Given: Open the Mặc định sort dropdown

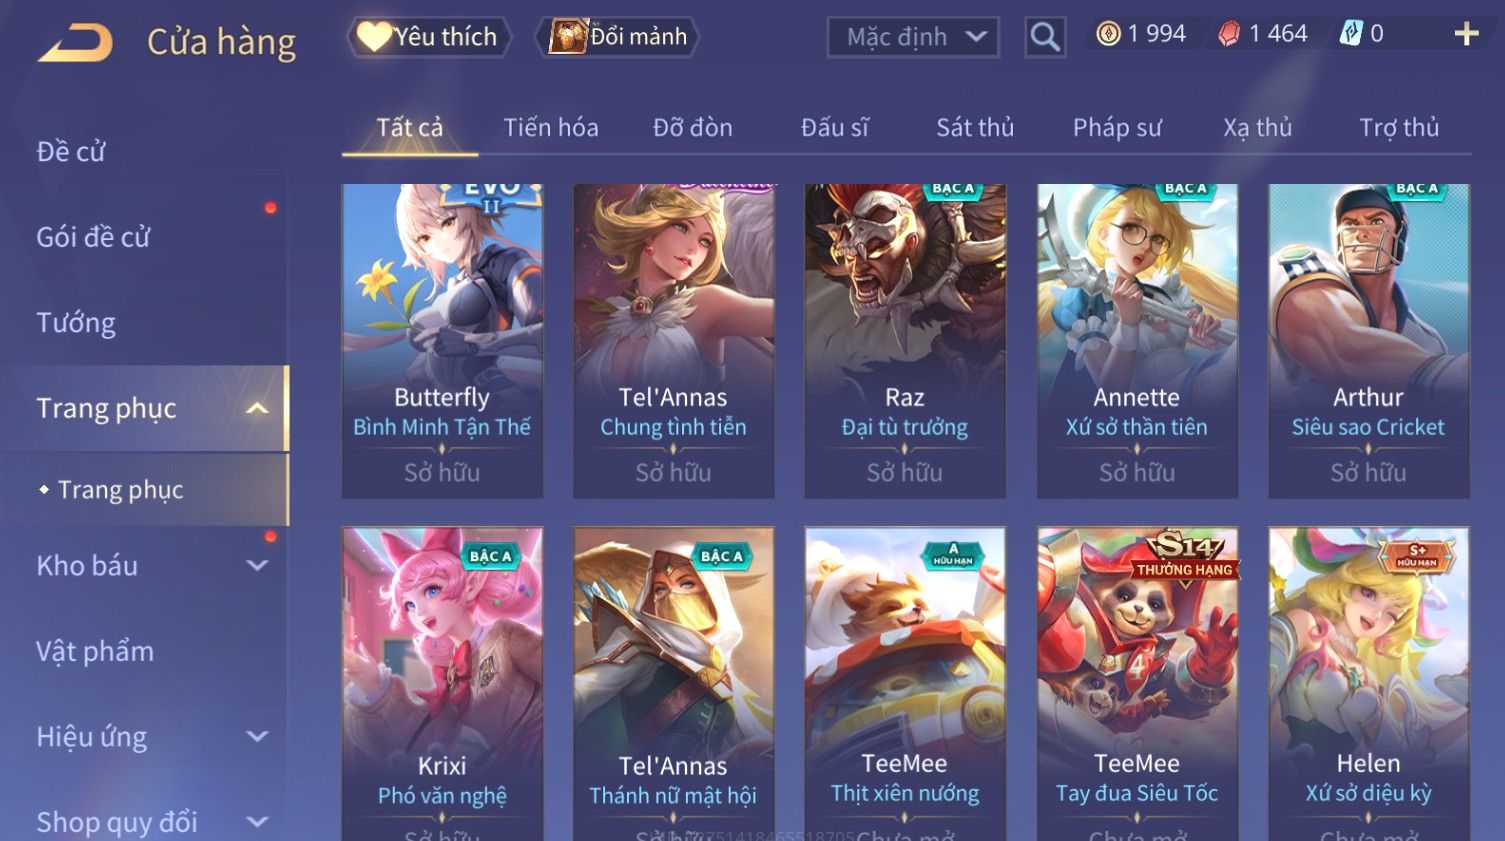Looking at the screenshot, I should (913, 37).
